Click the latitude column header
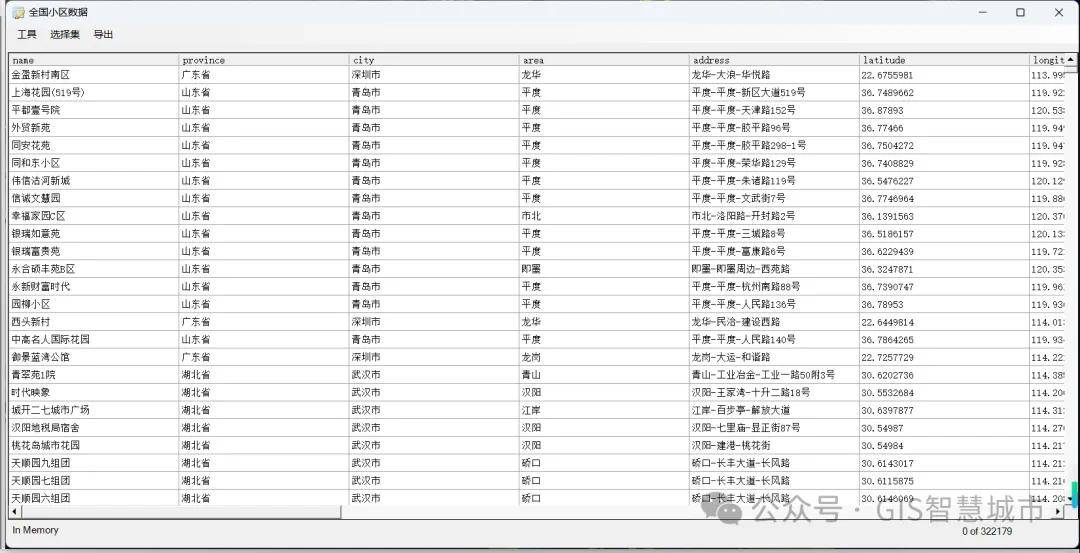Viewport: 1080px width, 553px height. pos(943,60)
